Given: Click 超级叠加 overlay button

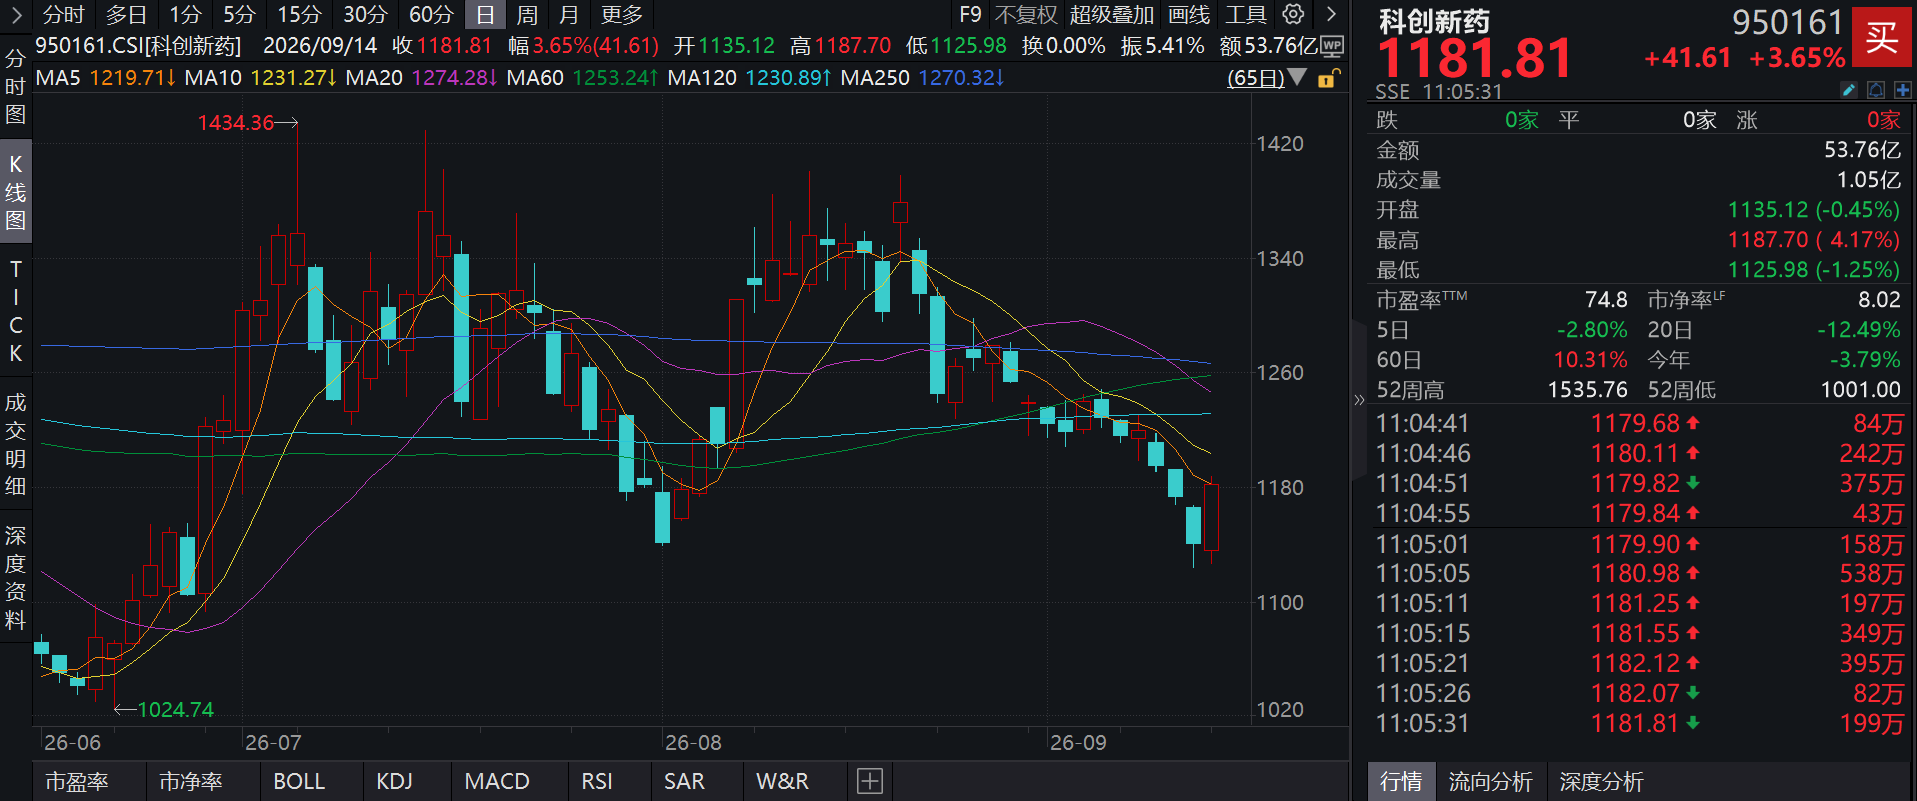Looking at the screenshot, I should (x=1112, y=14).
